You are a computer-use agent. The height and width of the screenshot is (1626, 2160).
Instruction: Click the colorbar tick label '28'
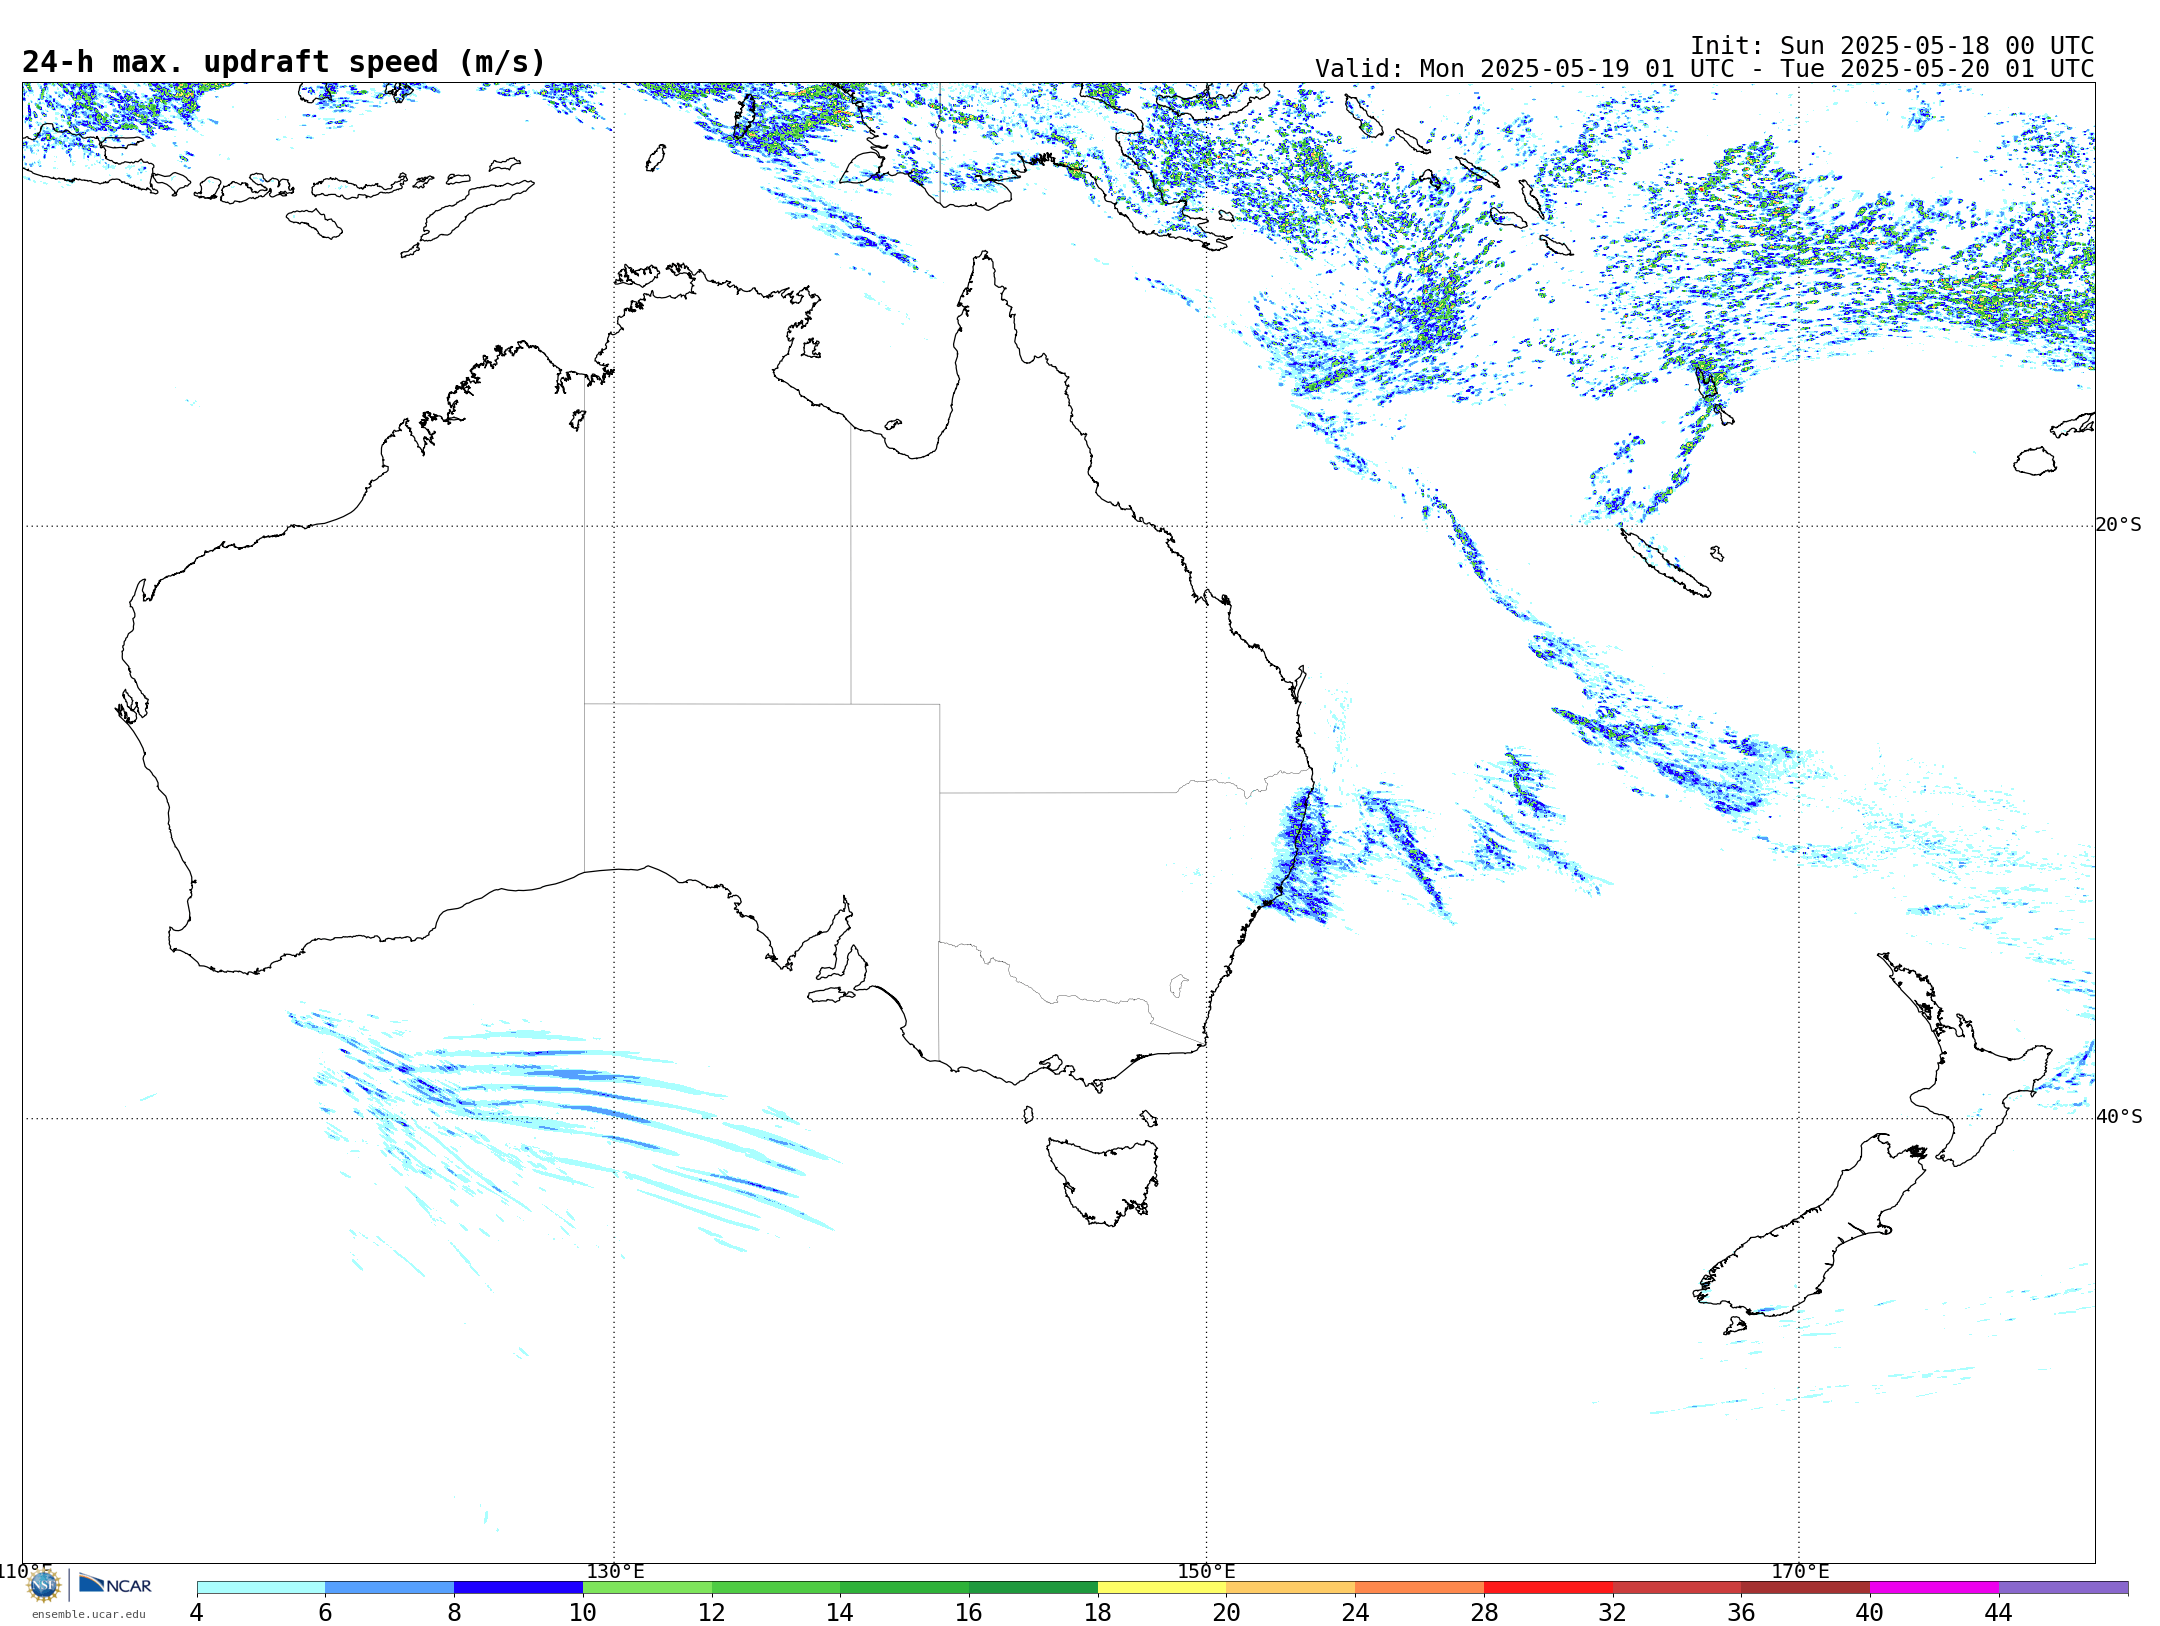pyautogui.click(x=1484, y=1613)
